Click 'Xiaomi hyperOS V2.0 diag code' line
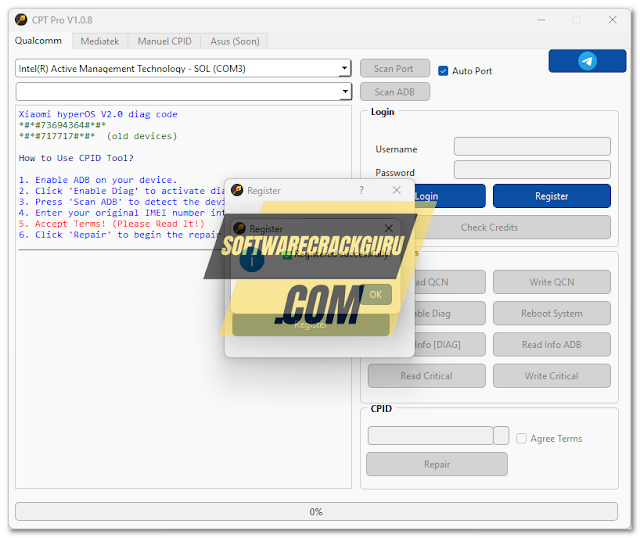This screenshot has width=640, height=538. 98,114
